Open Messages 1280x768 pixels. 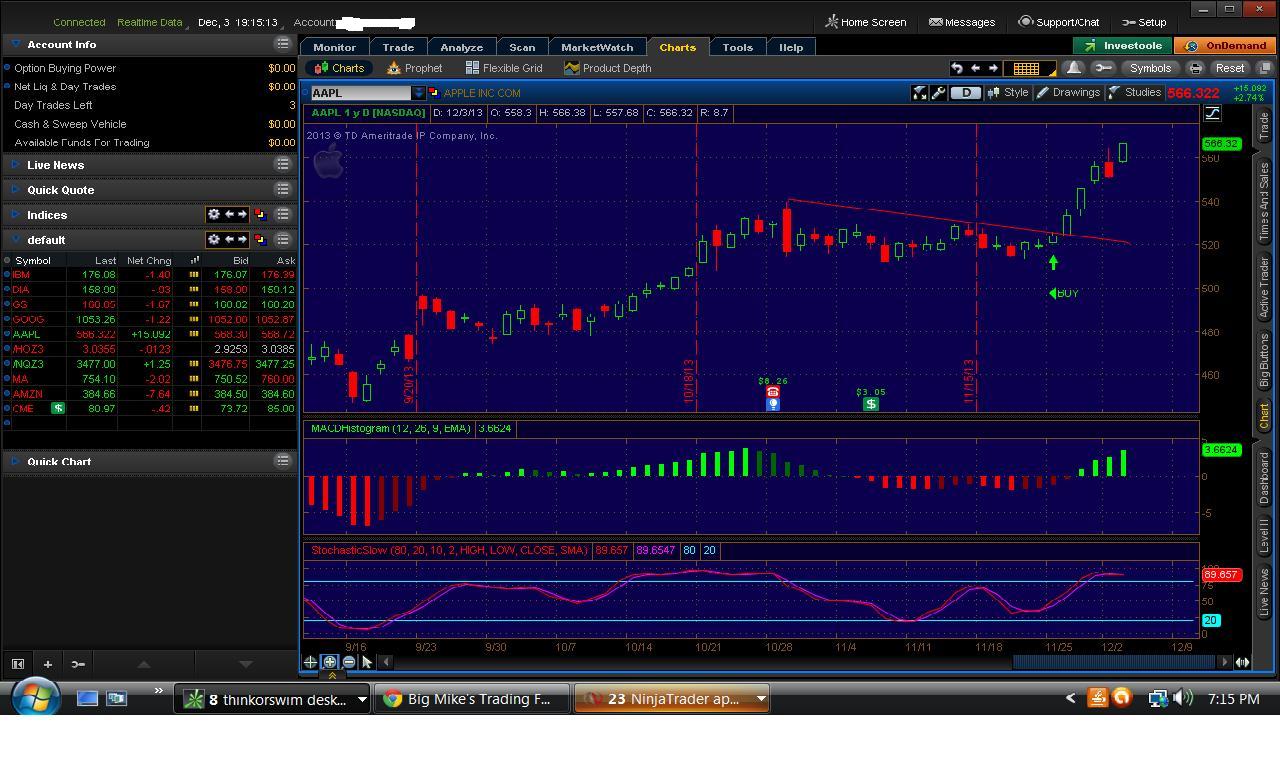962,22
